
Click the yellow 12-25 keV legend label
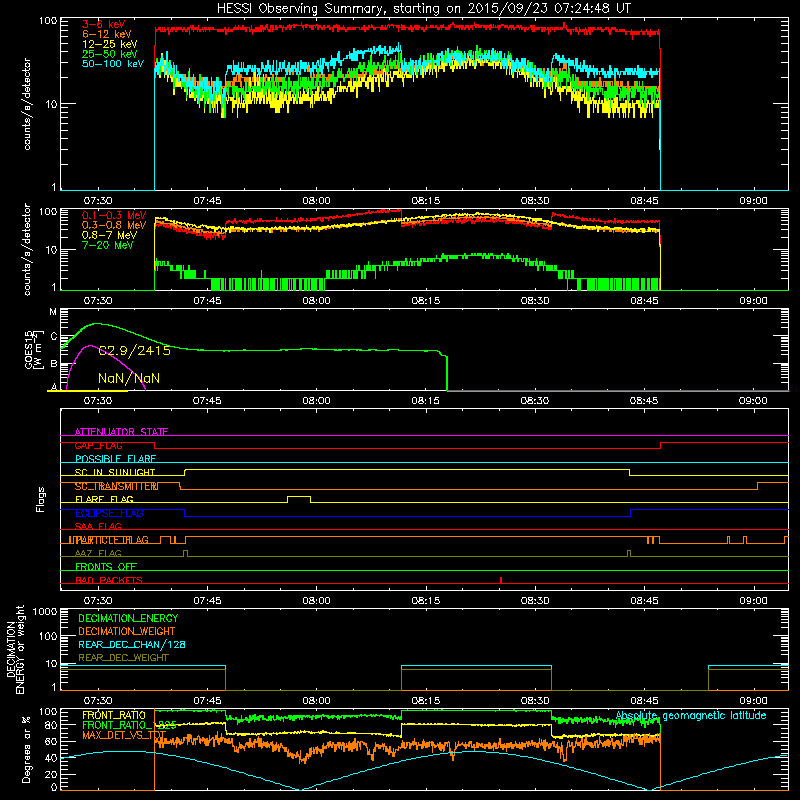tap(110, 44)
